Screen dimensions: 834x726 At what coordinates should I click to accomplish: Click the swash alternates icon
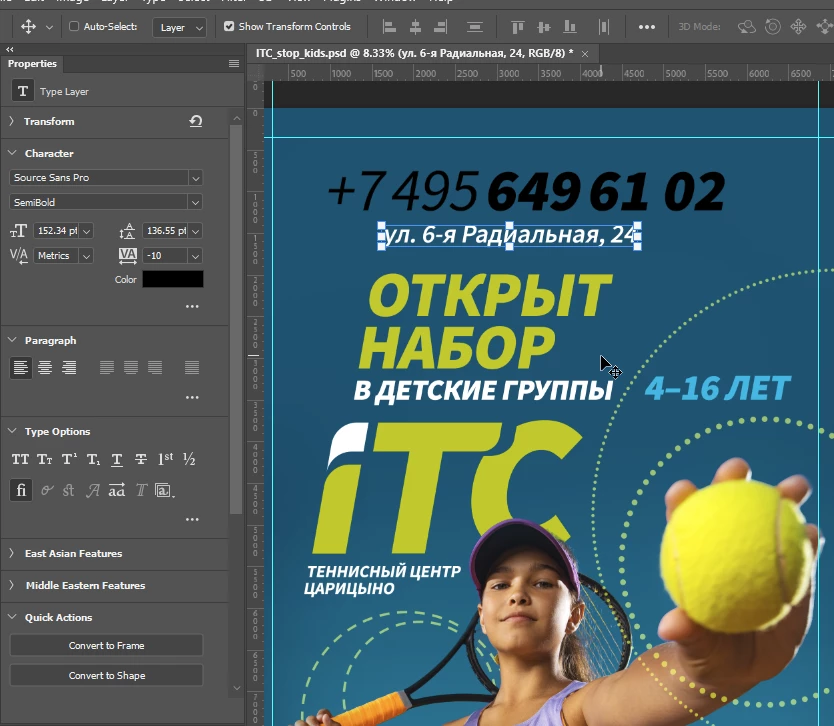click(93, 490)
